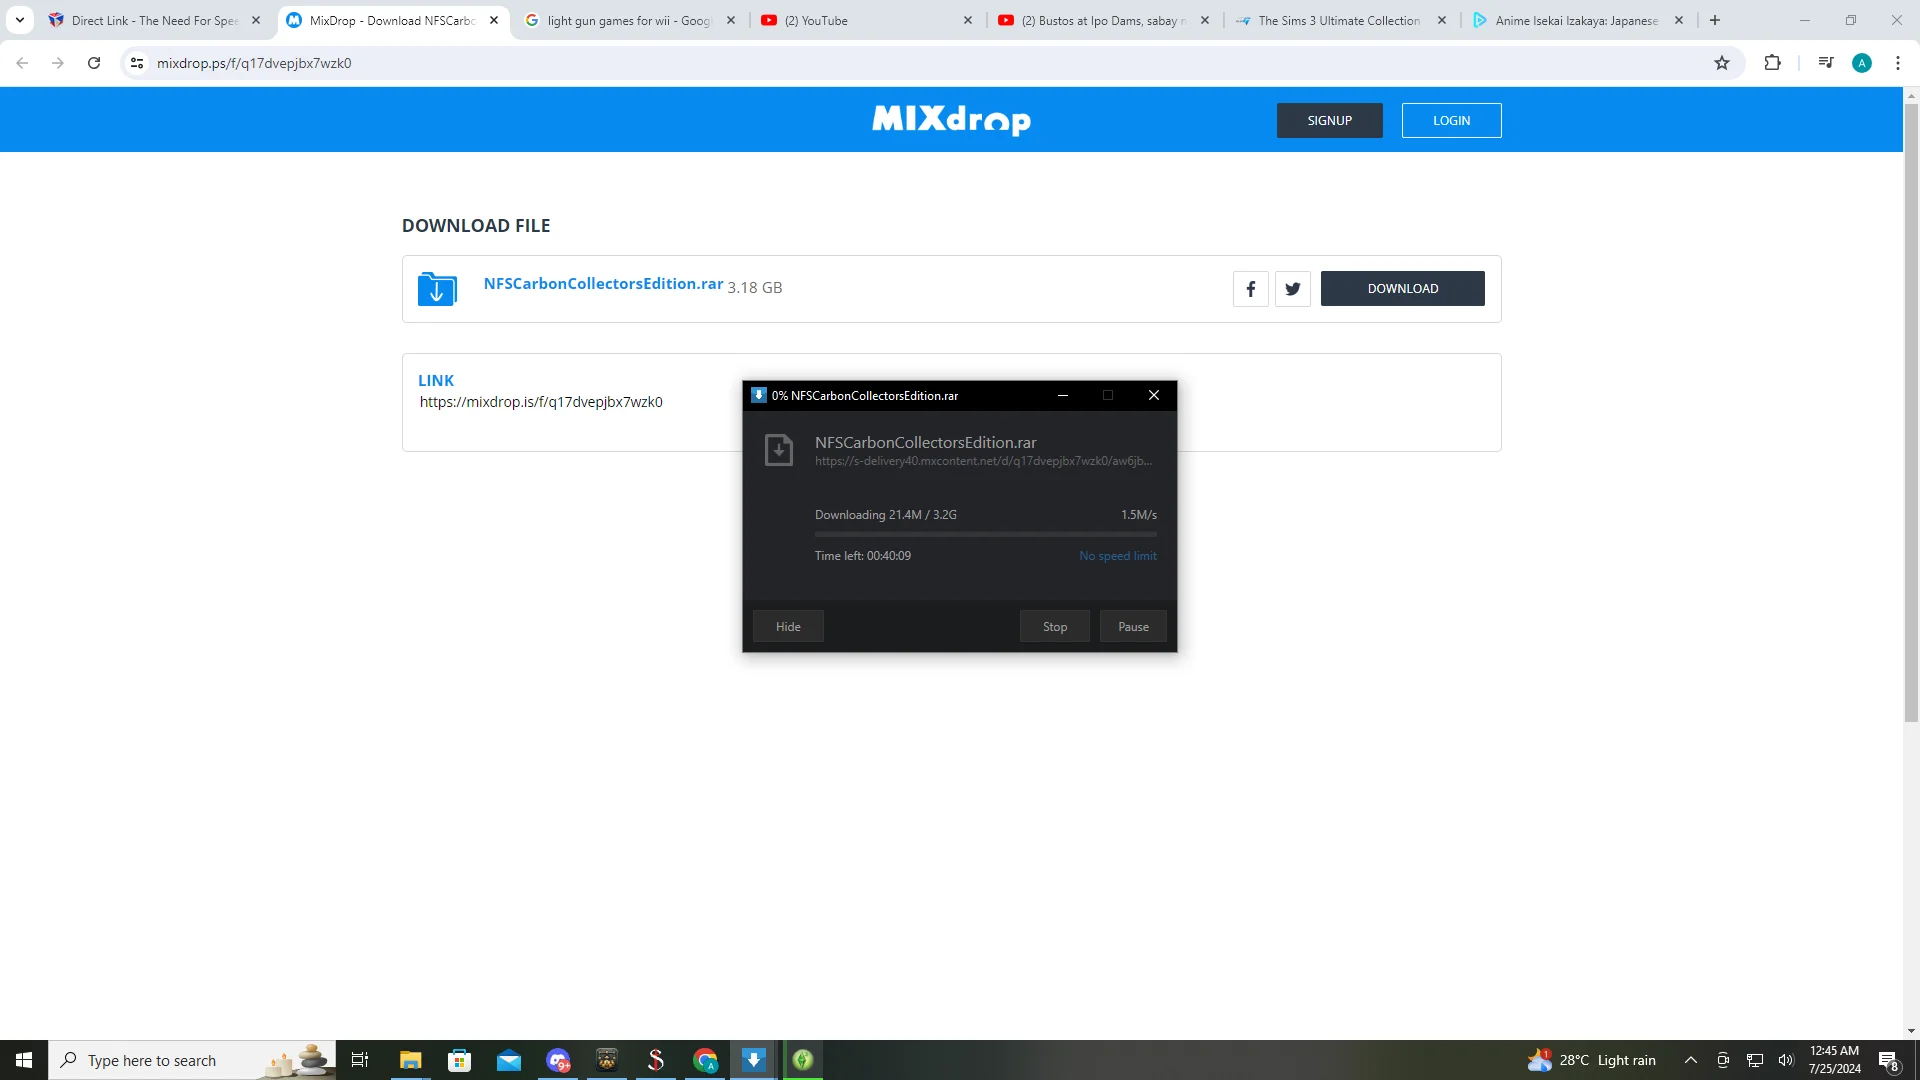Open the Chrome profile avatar

tap(1862, 63)
